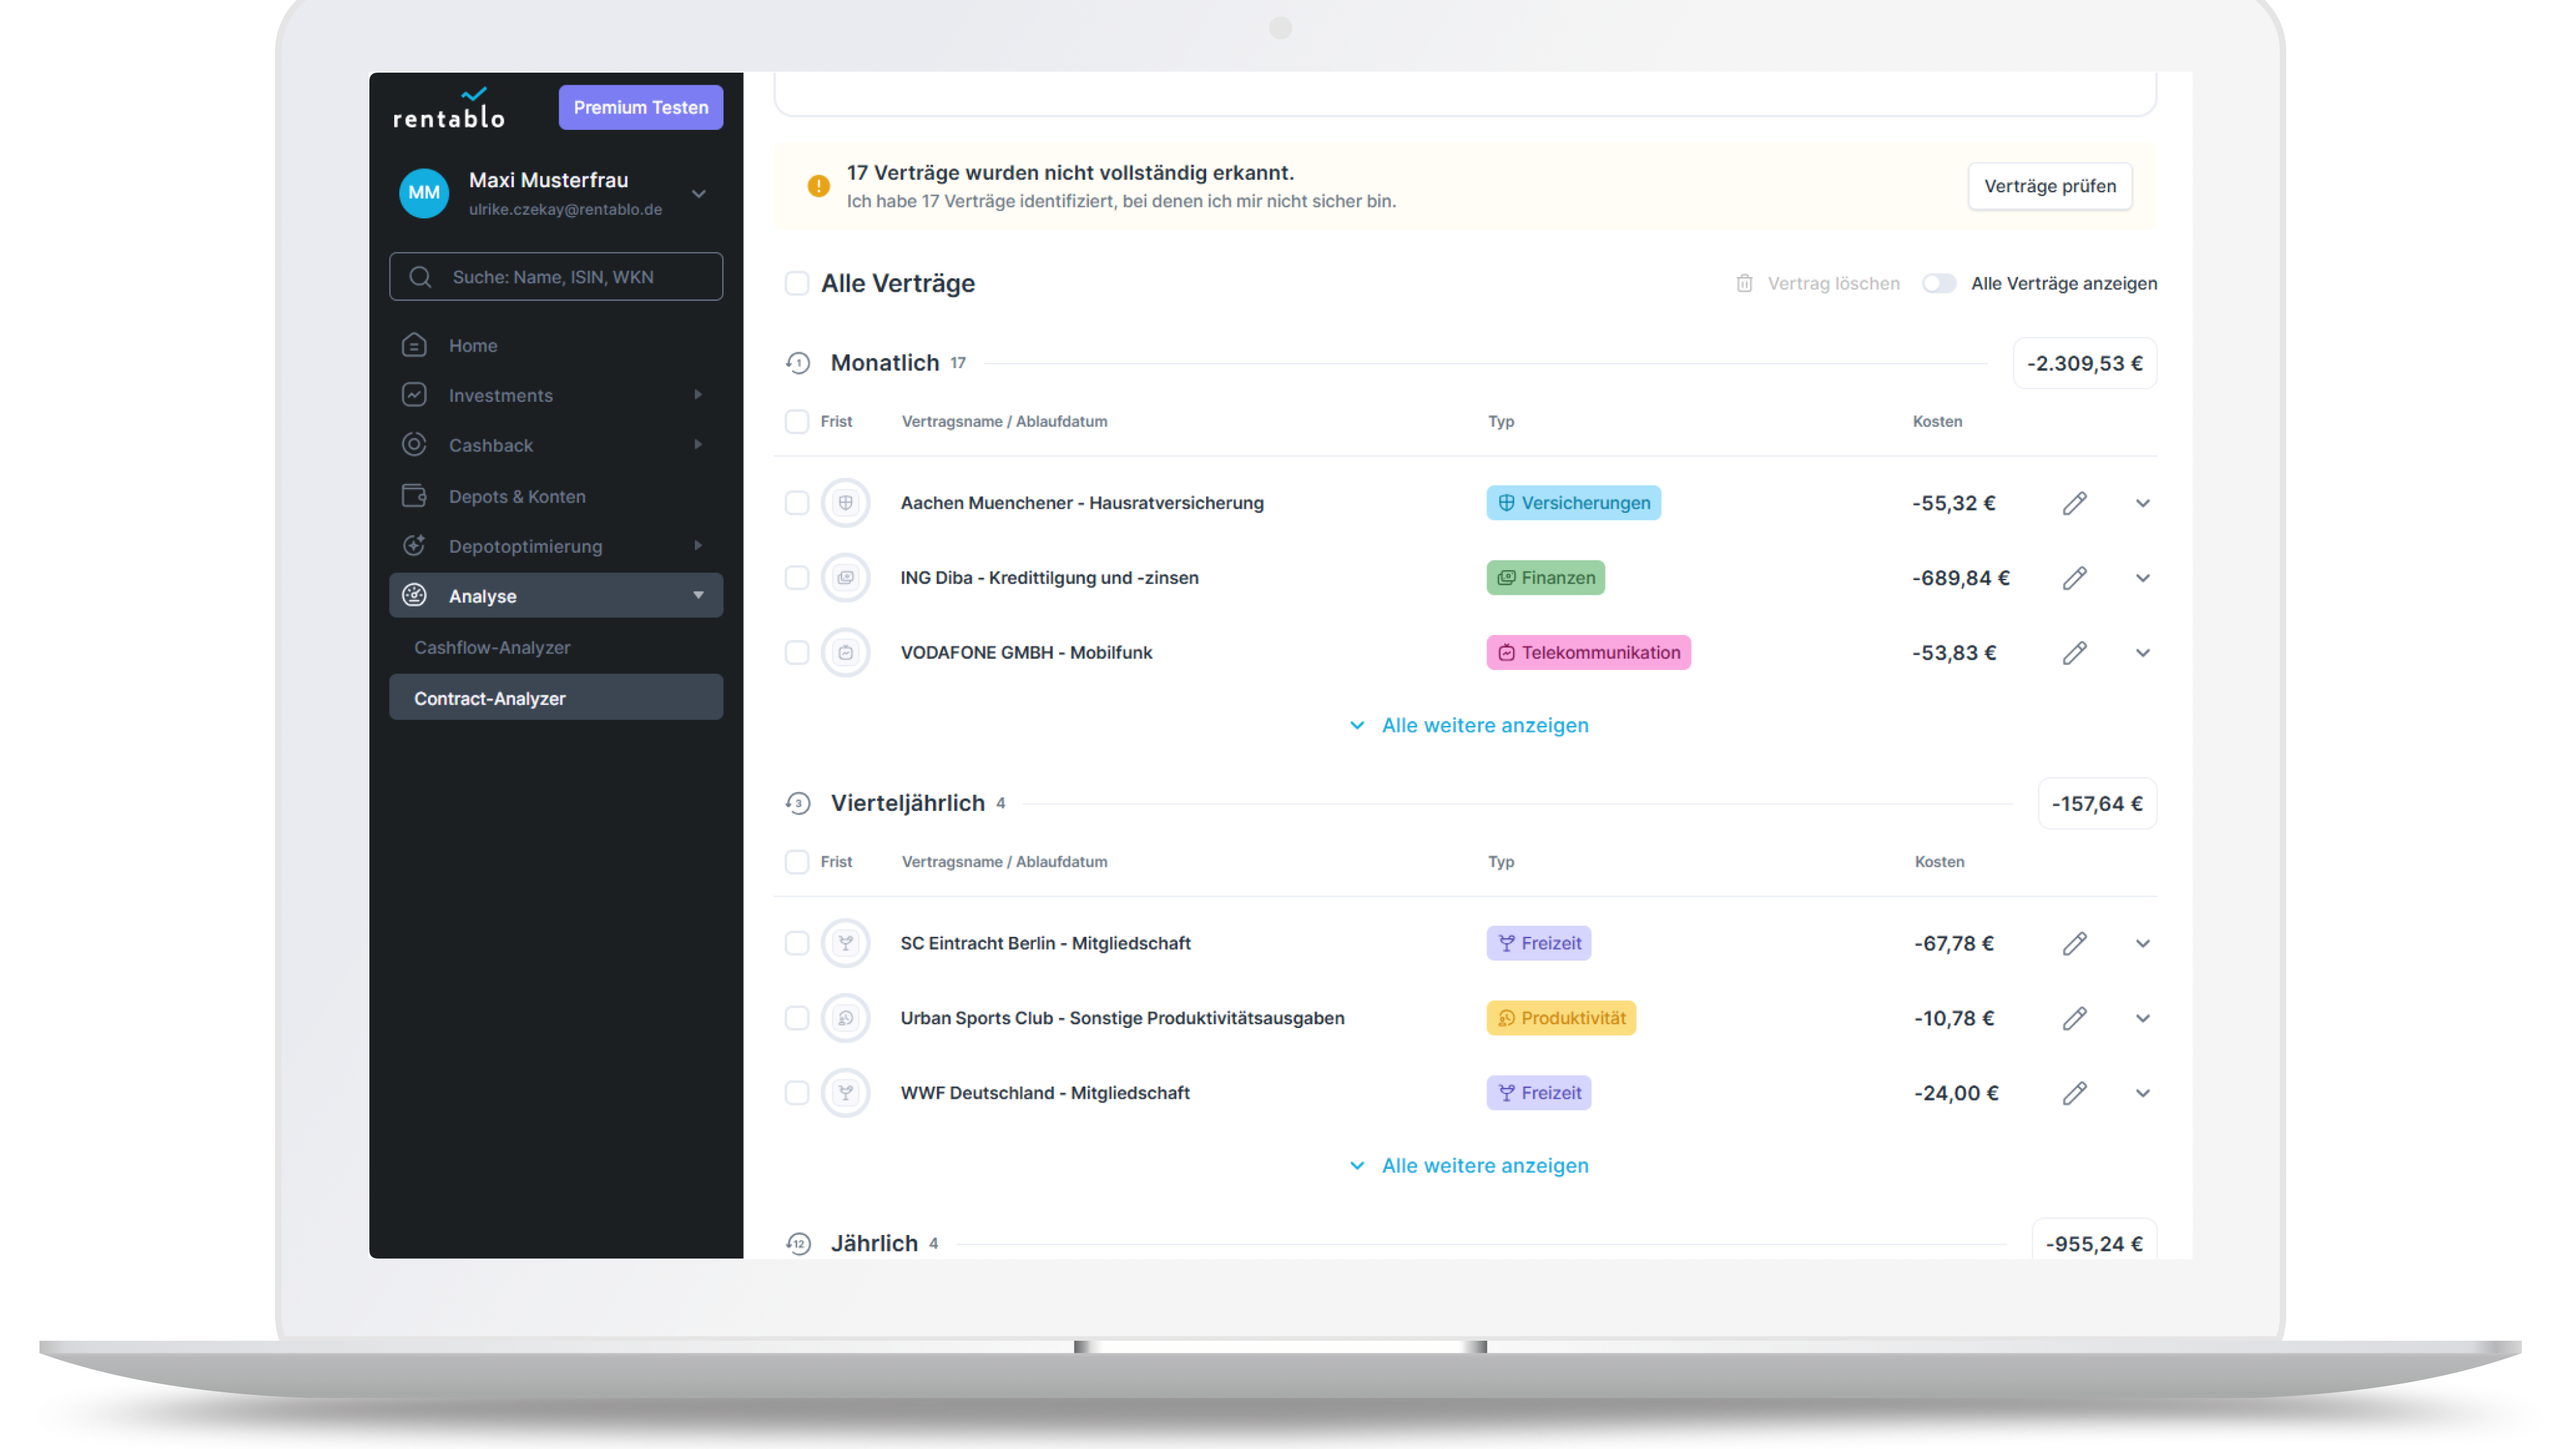Check the Monatlich table header checkbox
Screen dimensions: 2576x1449
pyautogui.click(x=797, y=422)
